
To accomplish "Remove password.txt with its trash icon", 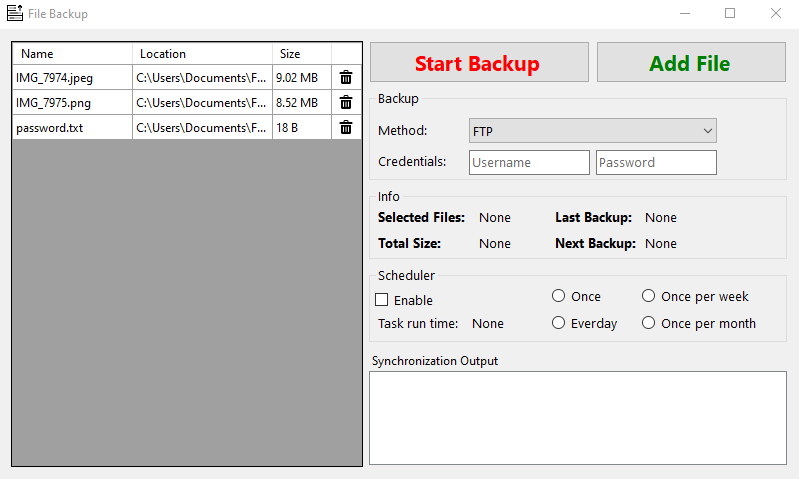I will click(x=346, y=127).
